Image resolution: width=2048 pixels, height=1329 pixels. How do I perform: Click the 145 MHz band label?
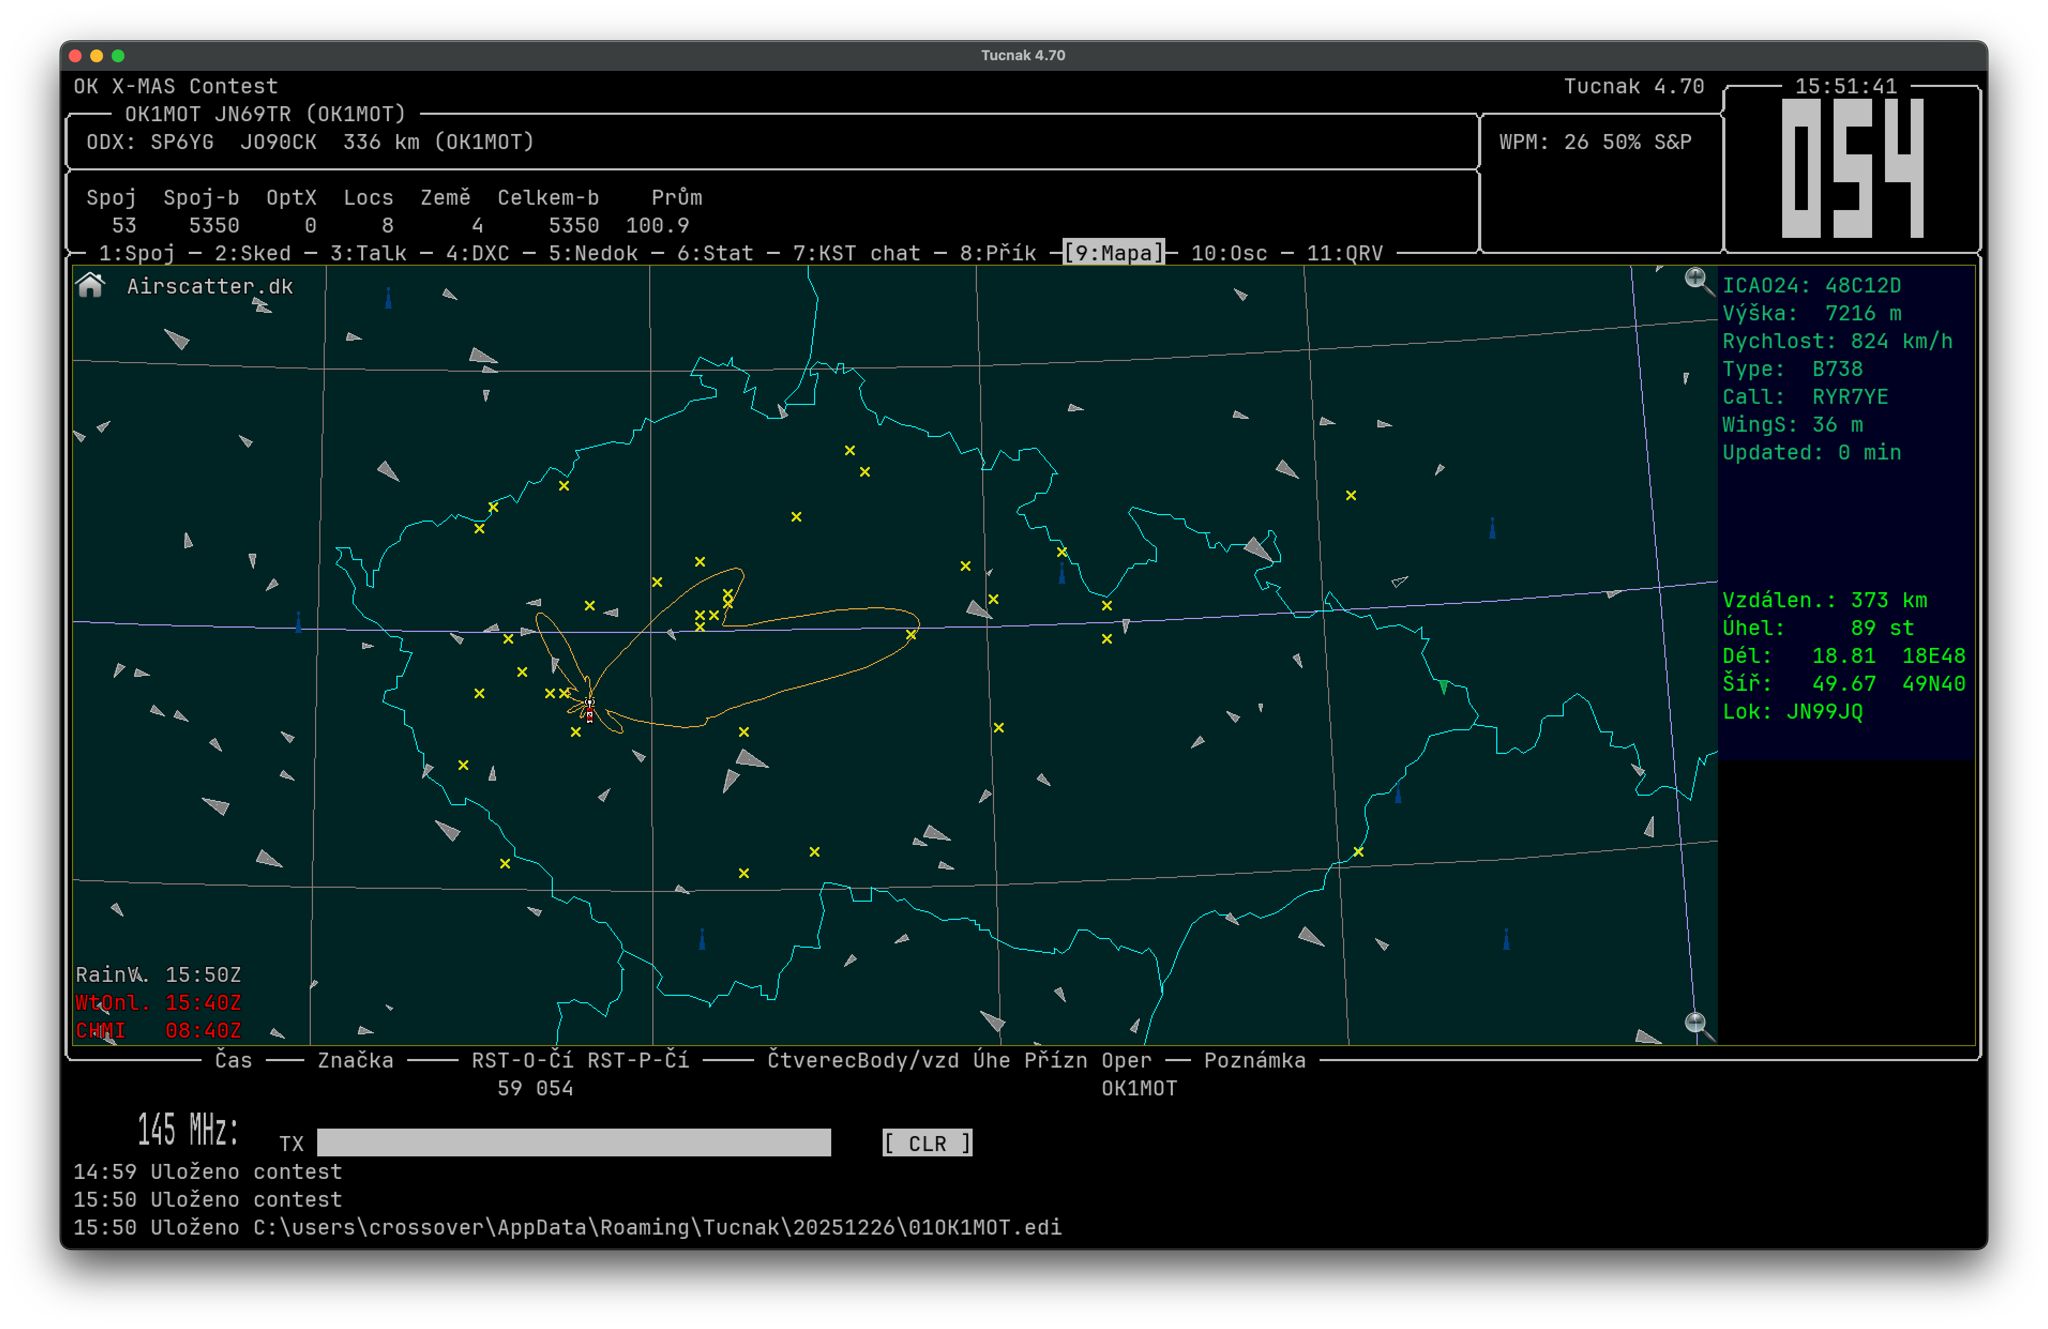[x=187, y=1131]
